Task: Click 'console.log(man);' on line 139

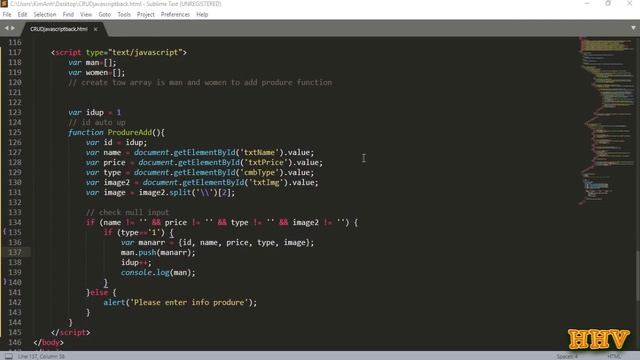Action: pyautogui.click(x=158, y=272)
